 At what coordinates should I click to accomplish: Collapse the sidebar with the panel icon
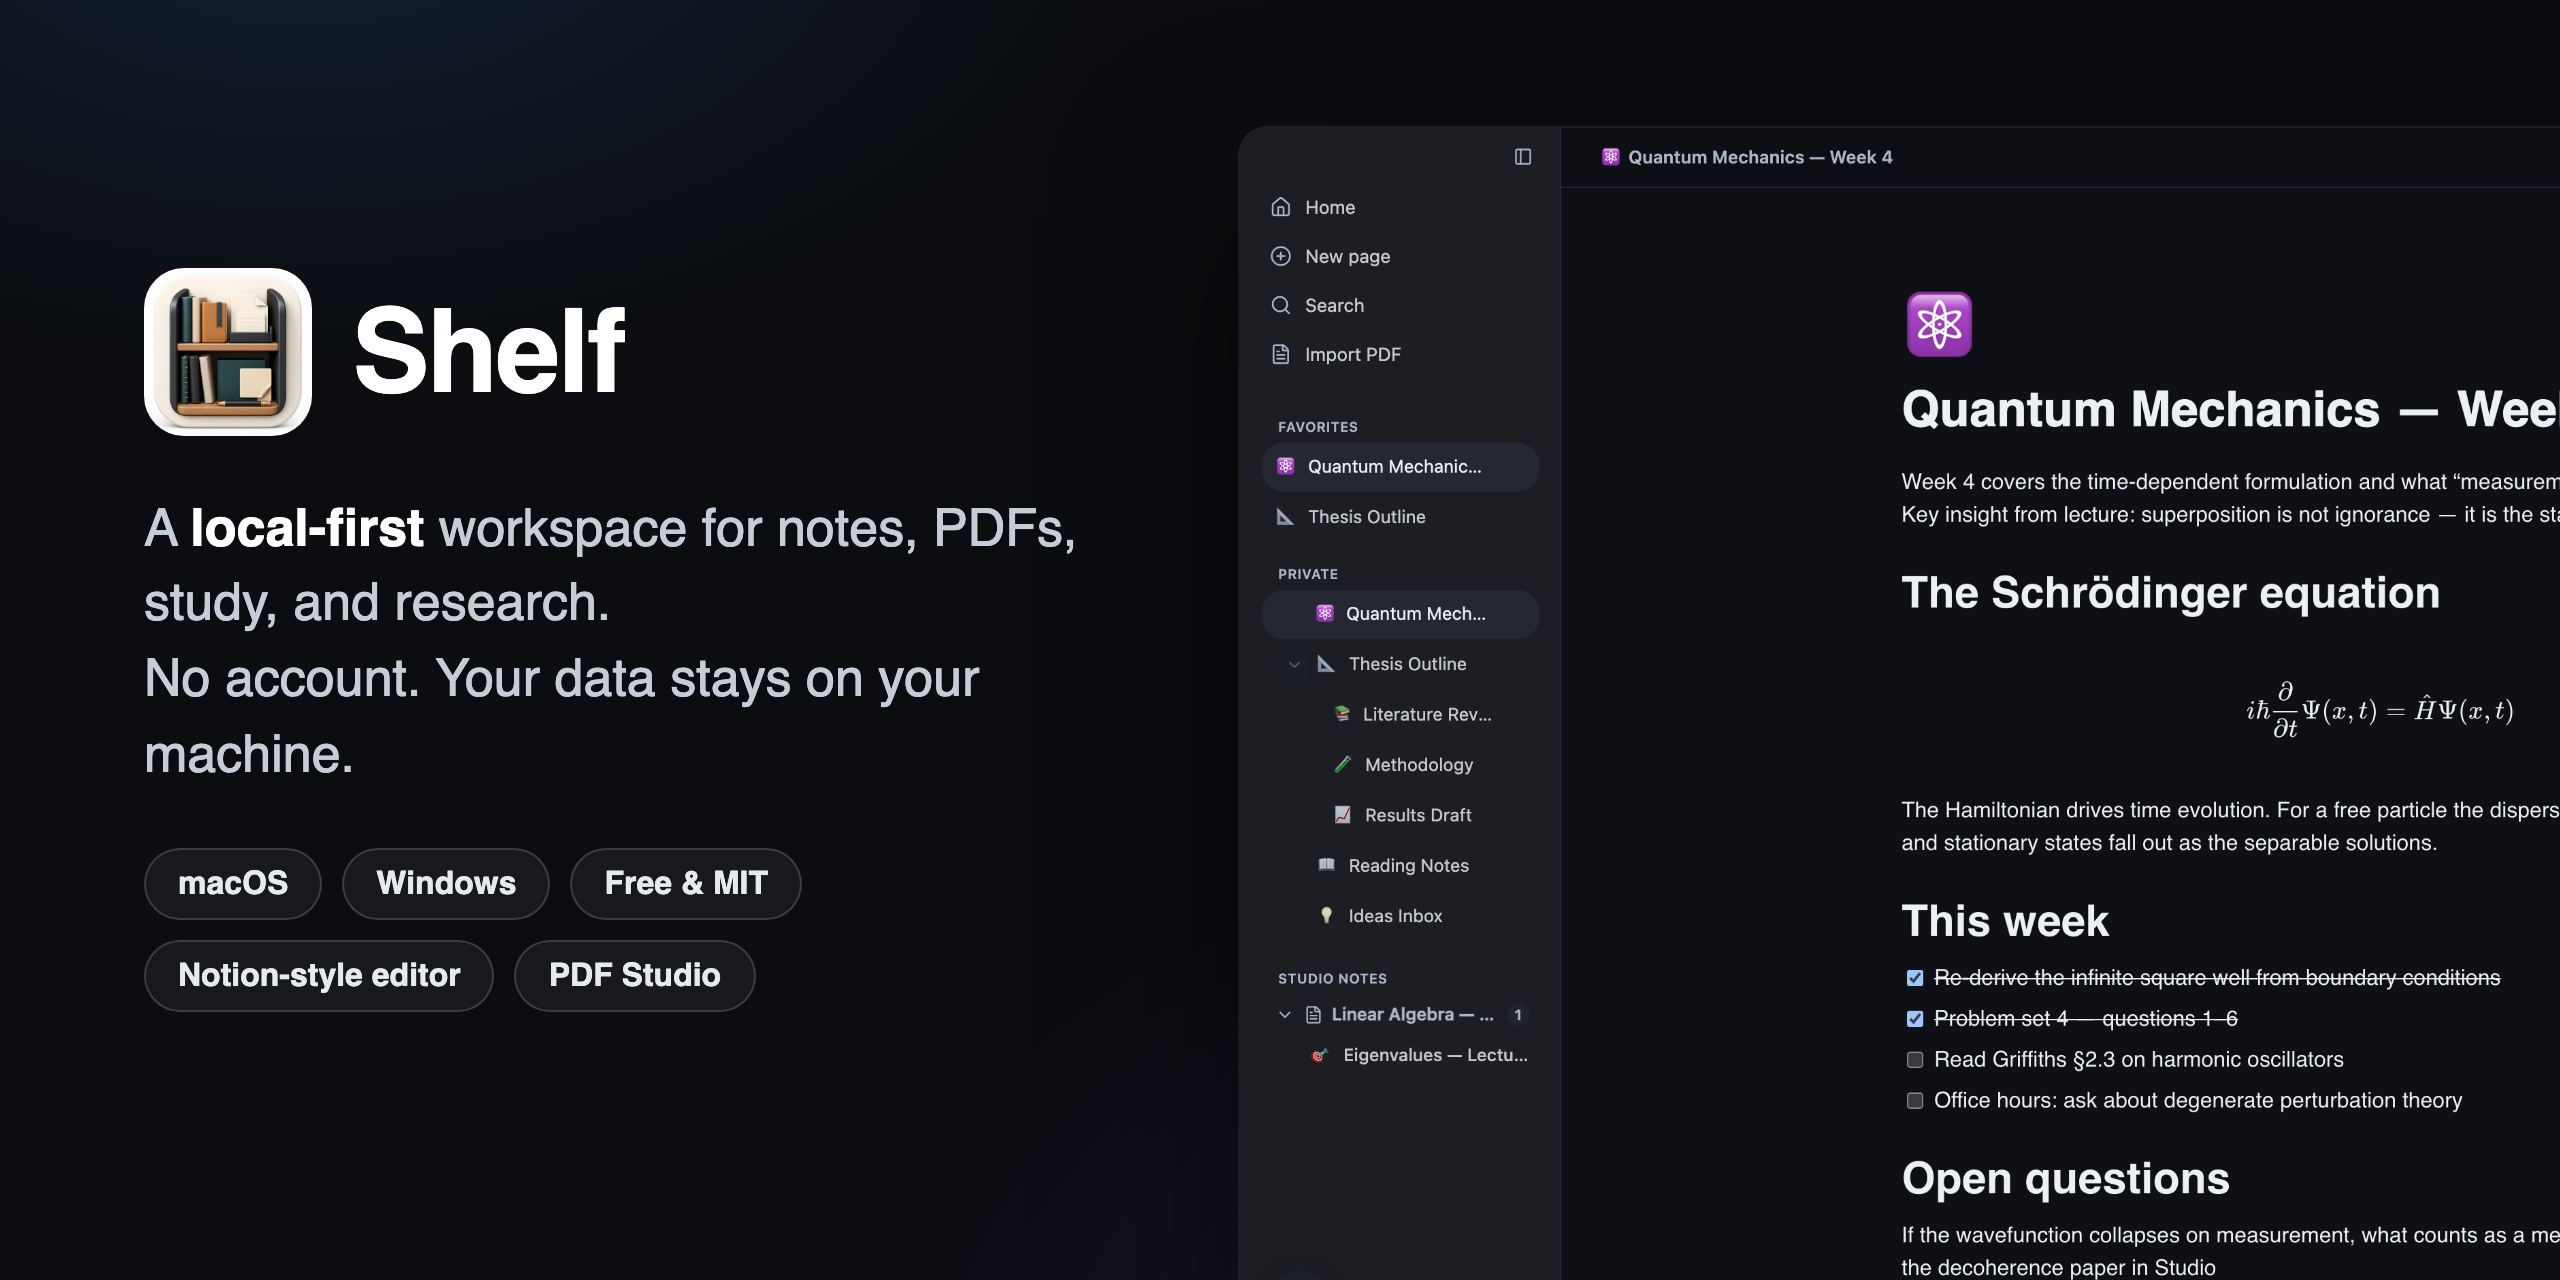tap(1522, 157)
